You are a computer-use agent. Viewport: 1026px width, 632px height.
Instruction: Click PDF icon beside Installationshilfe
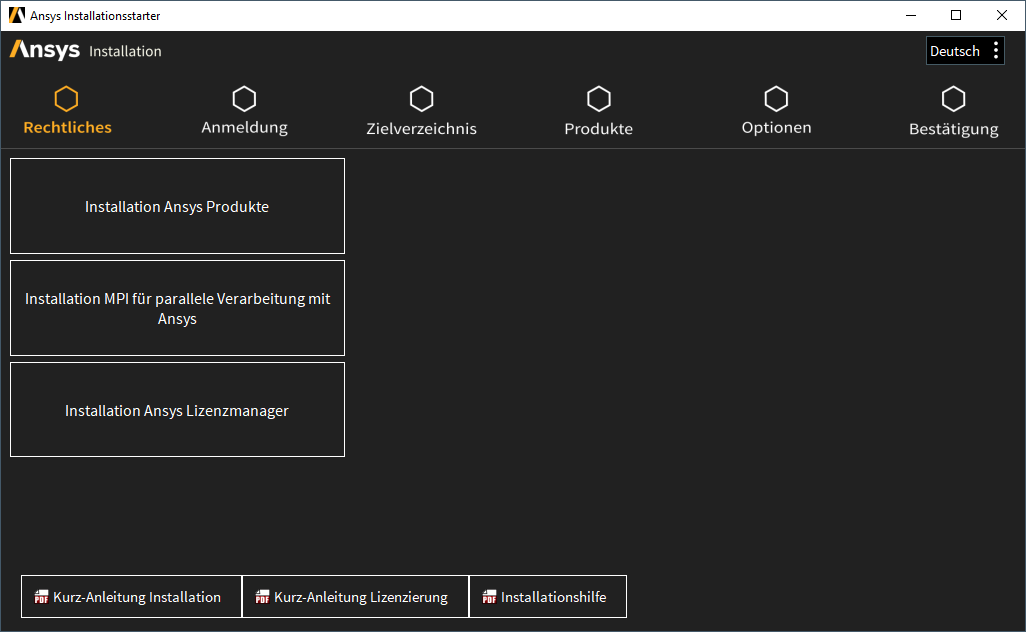pyautogui.click(x=489, y=597)
